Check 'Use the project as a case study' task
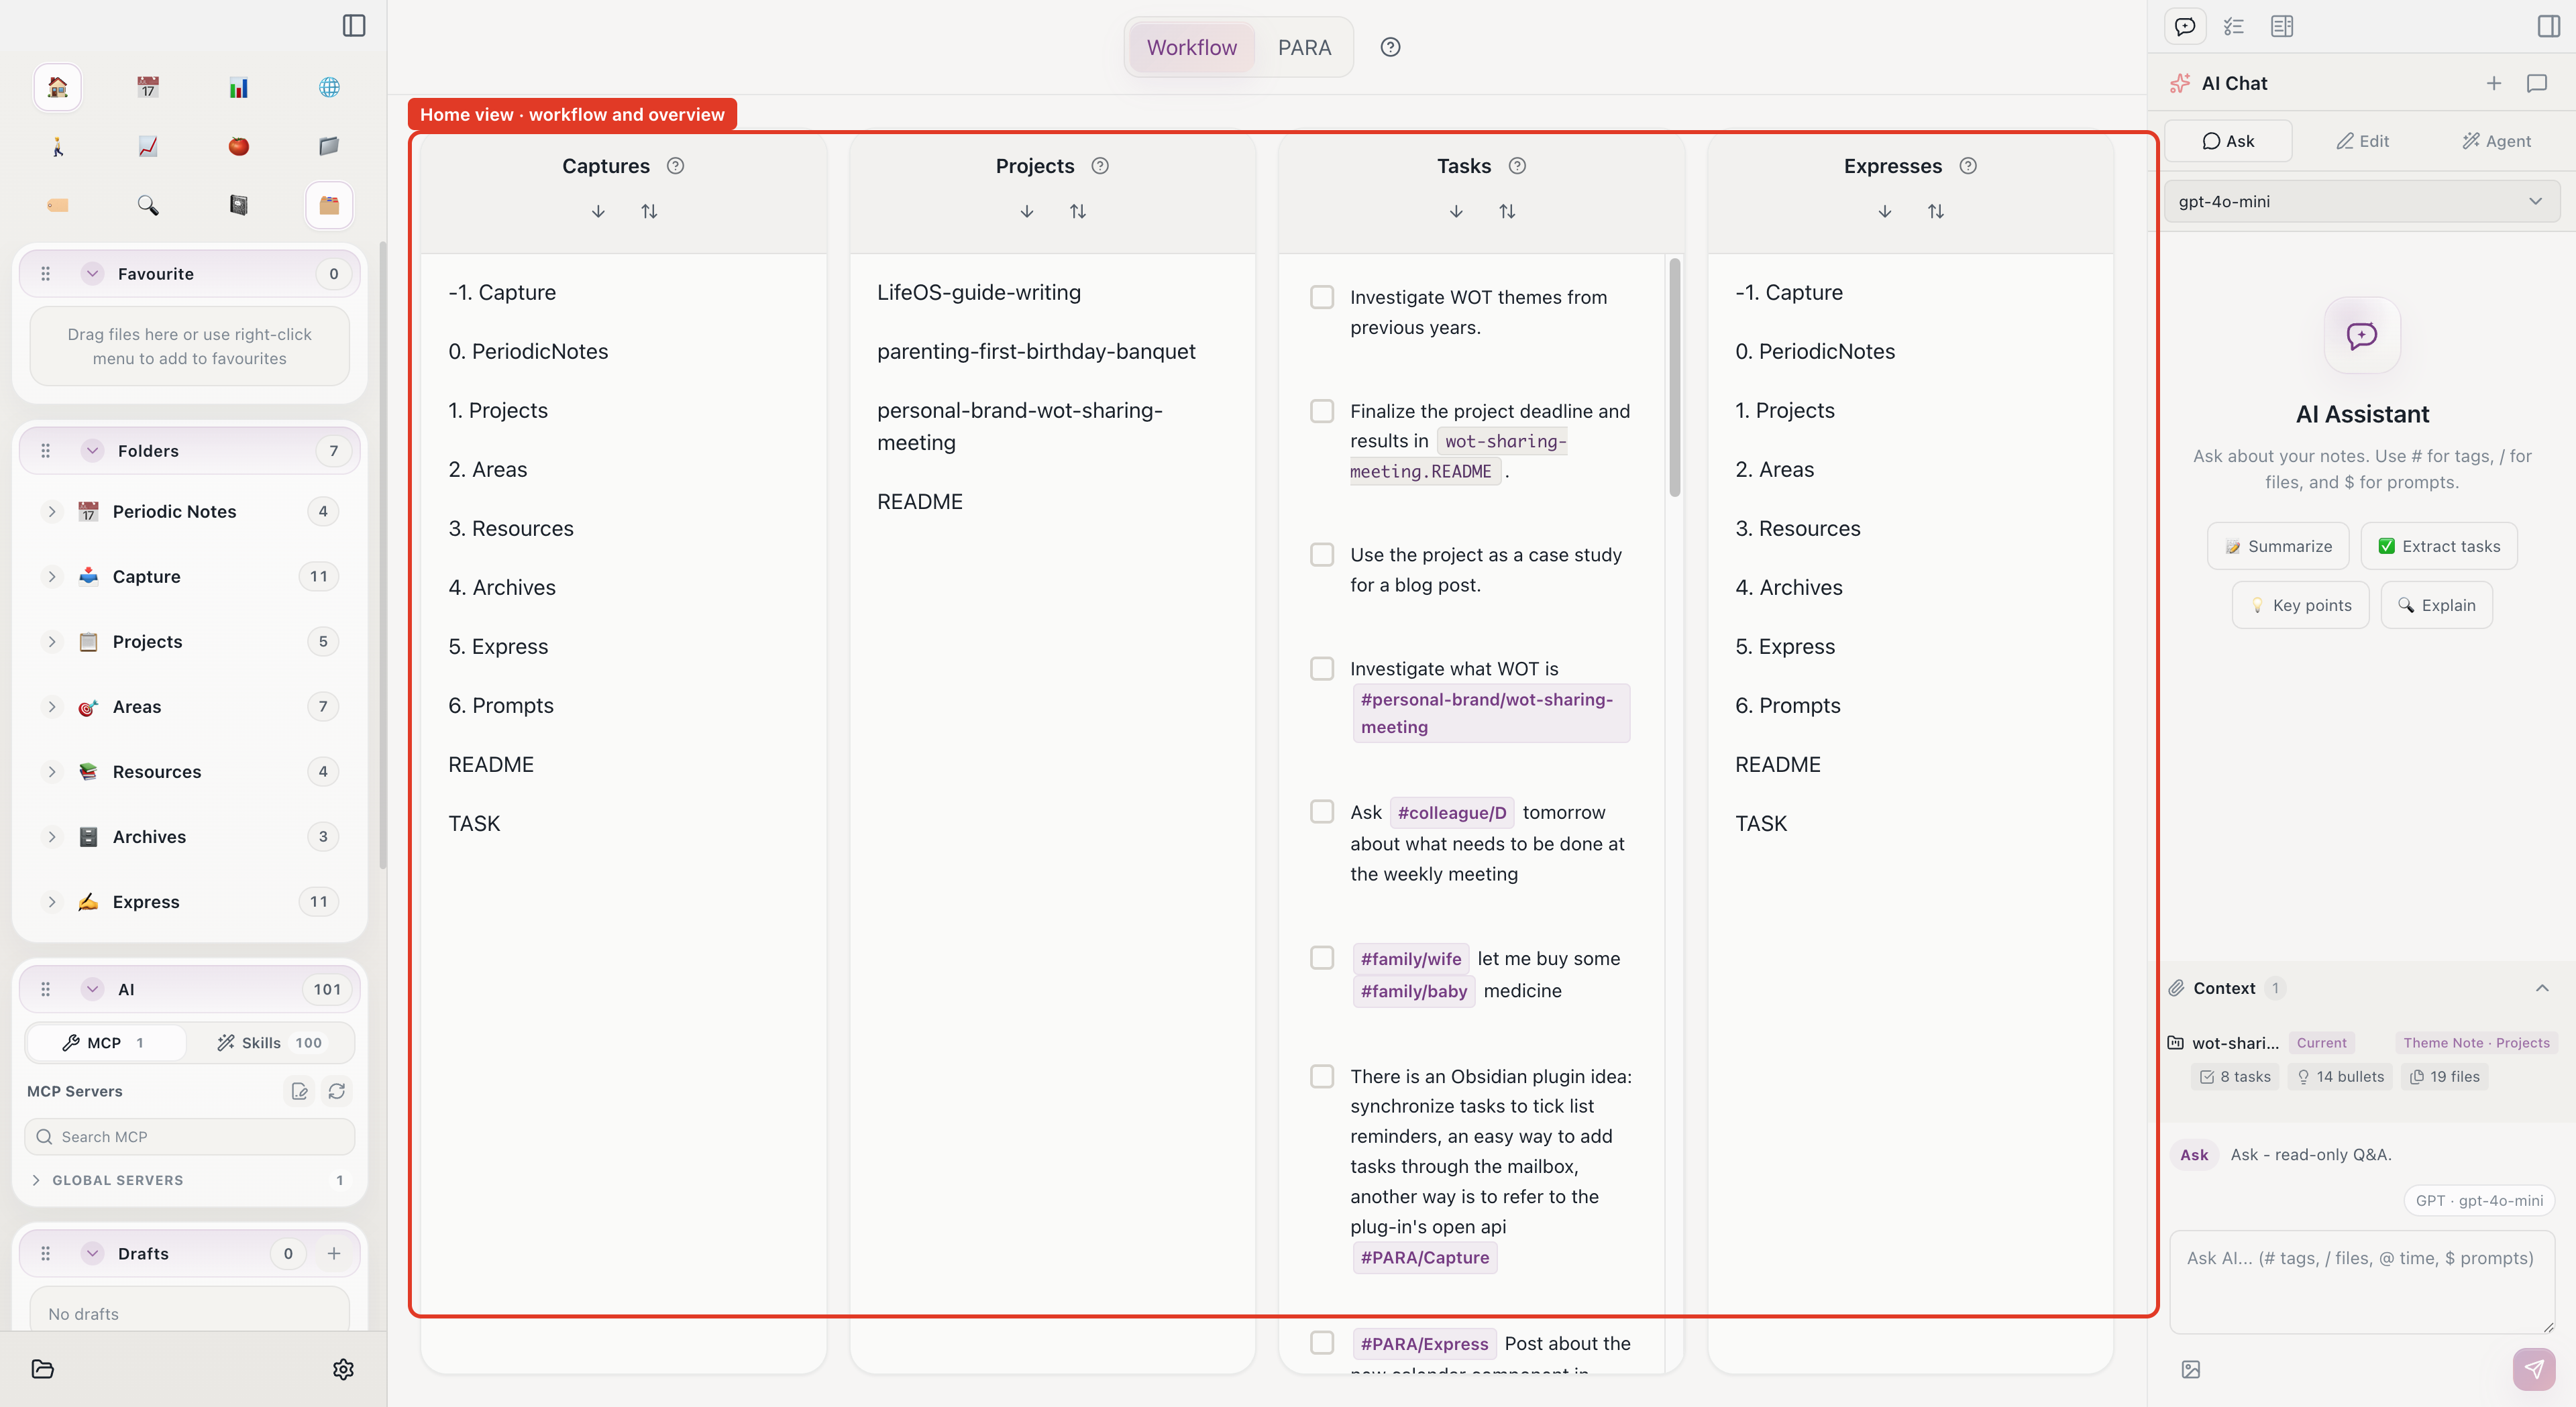The image size is (2576, 1407). [x=1322, y=554]
